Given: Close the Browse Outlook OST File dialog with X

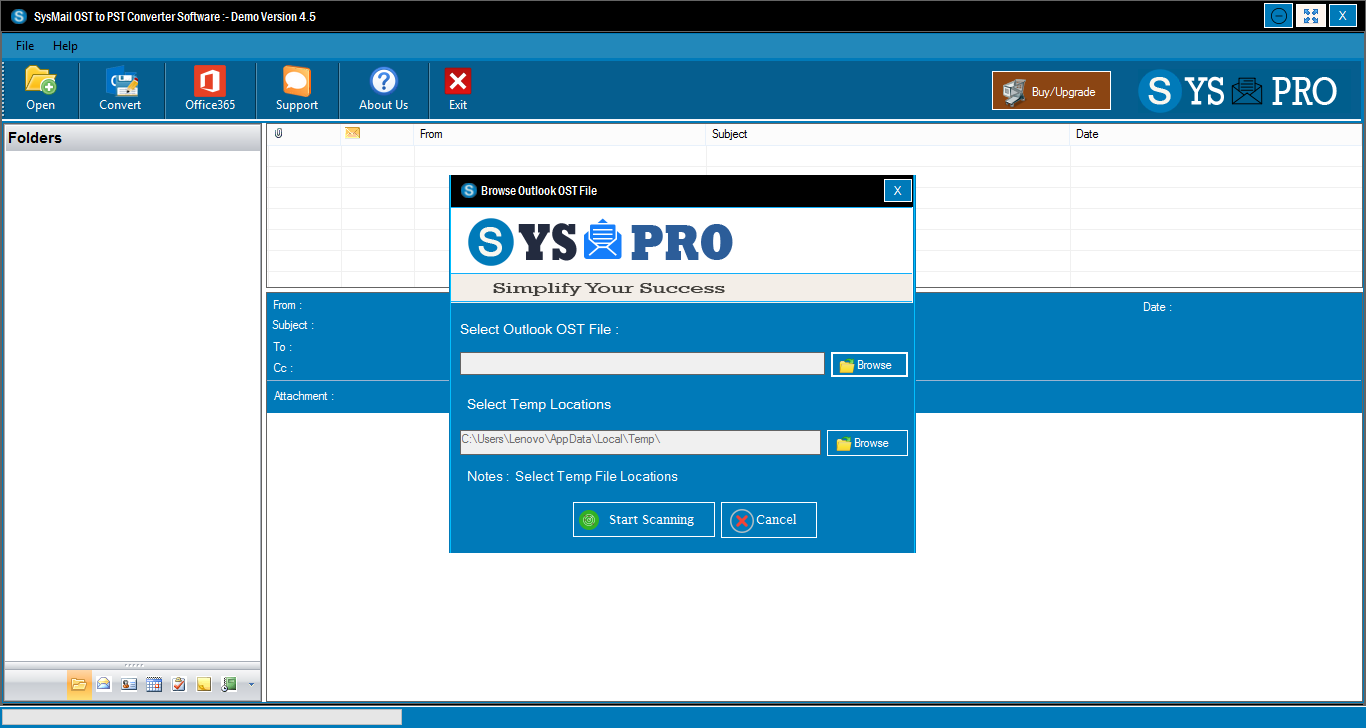Looking at the screenshot, I should click(898, 191).
